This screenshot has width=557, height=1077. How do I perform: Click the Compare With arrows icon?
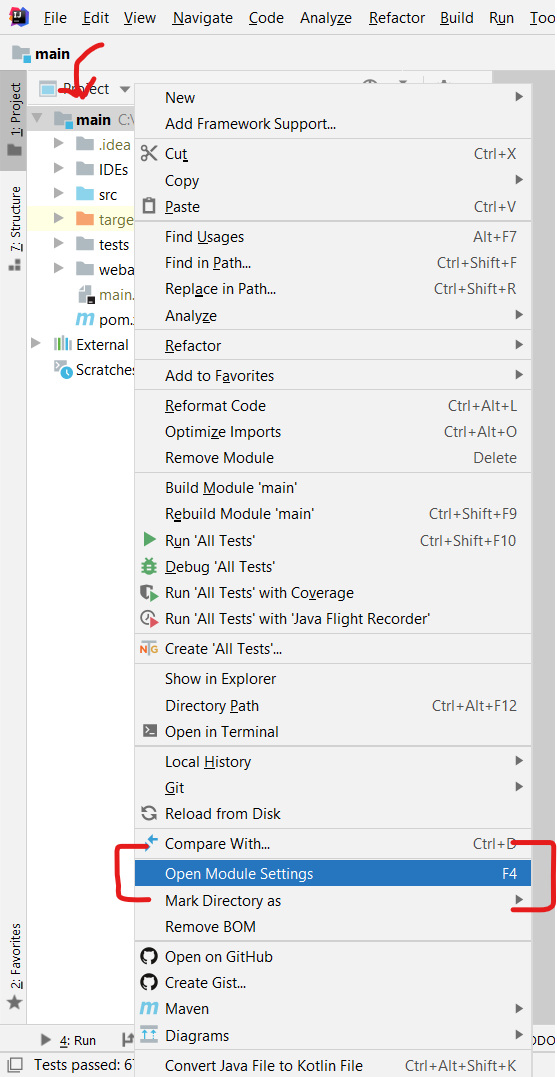[x=151, y=843]
